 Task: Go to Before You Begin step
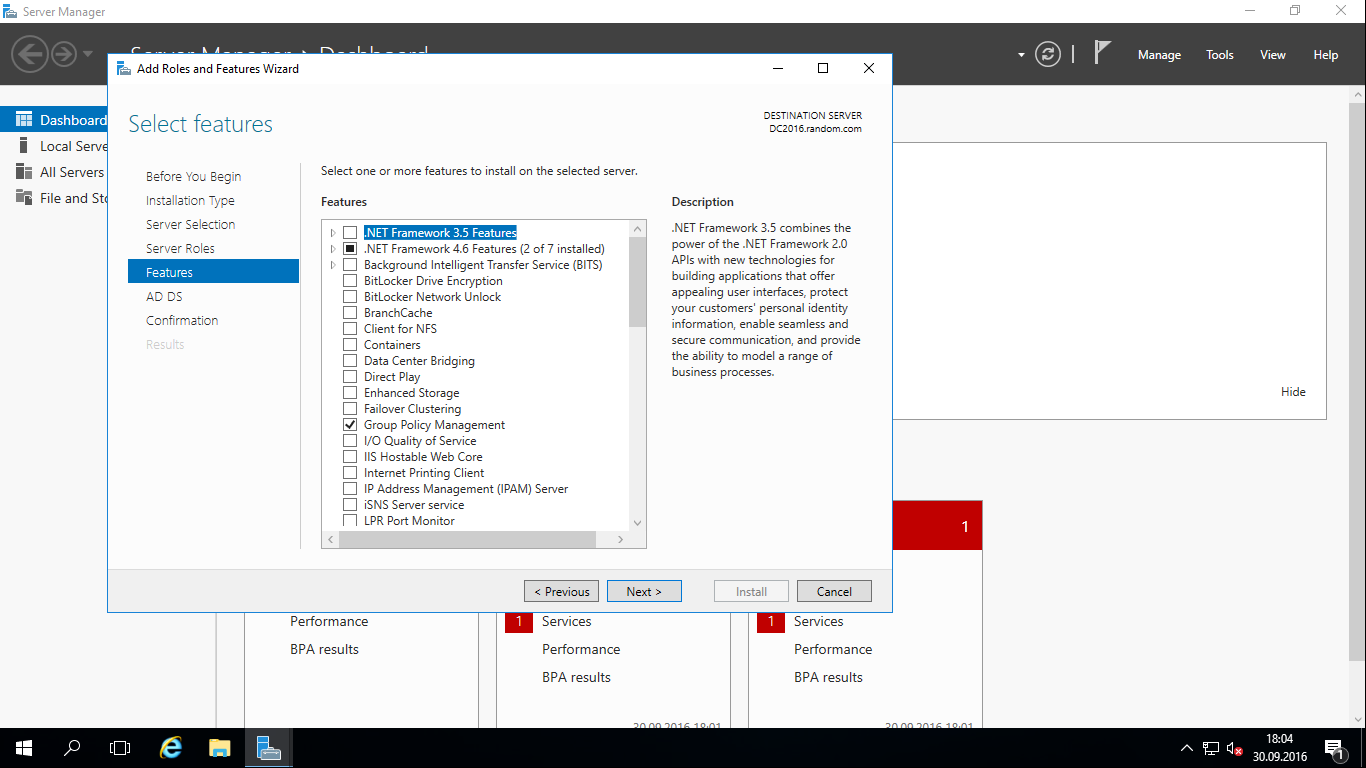click(x=193, y=177)
